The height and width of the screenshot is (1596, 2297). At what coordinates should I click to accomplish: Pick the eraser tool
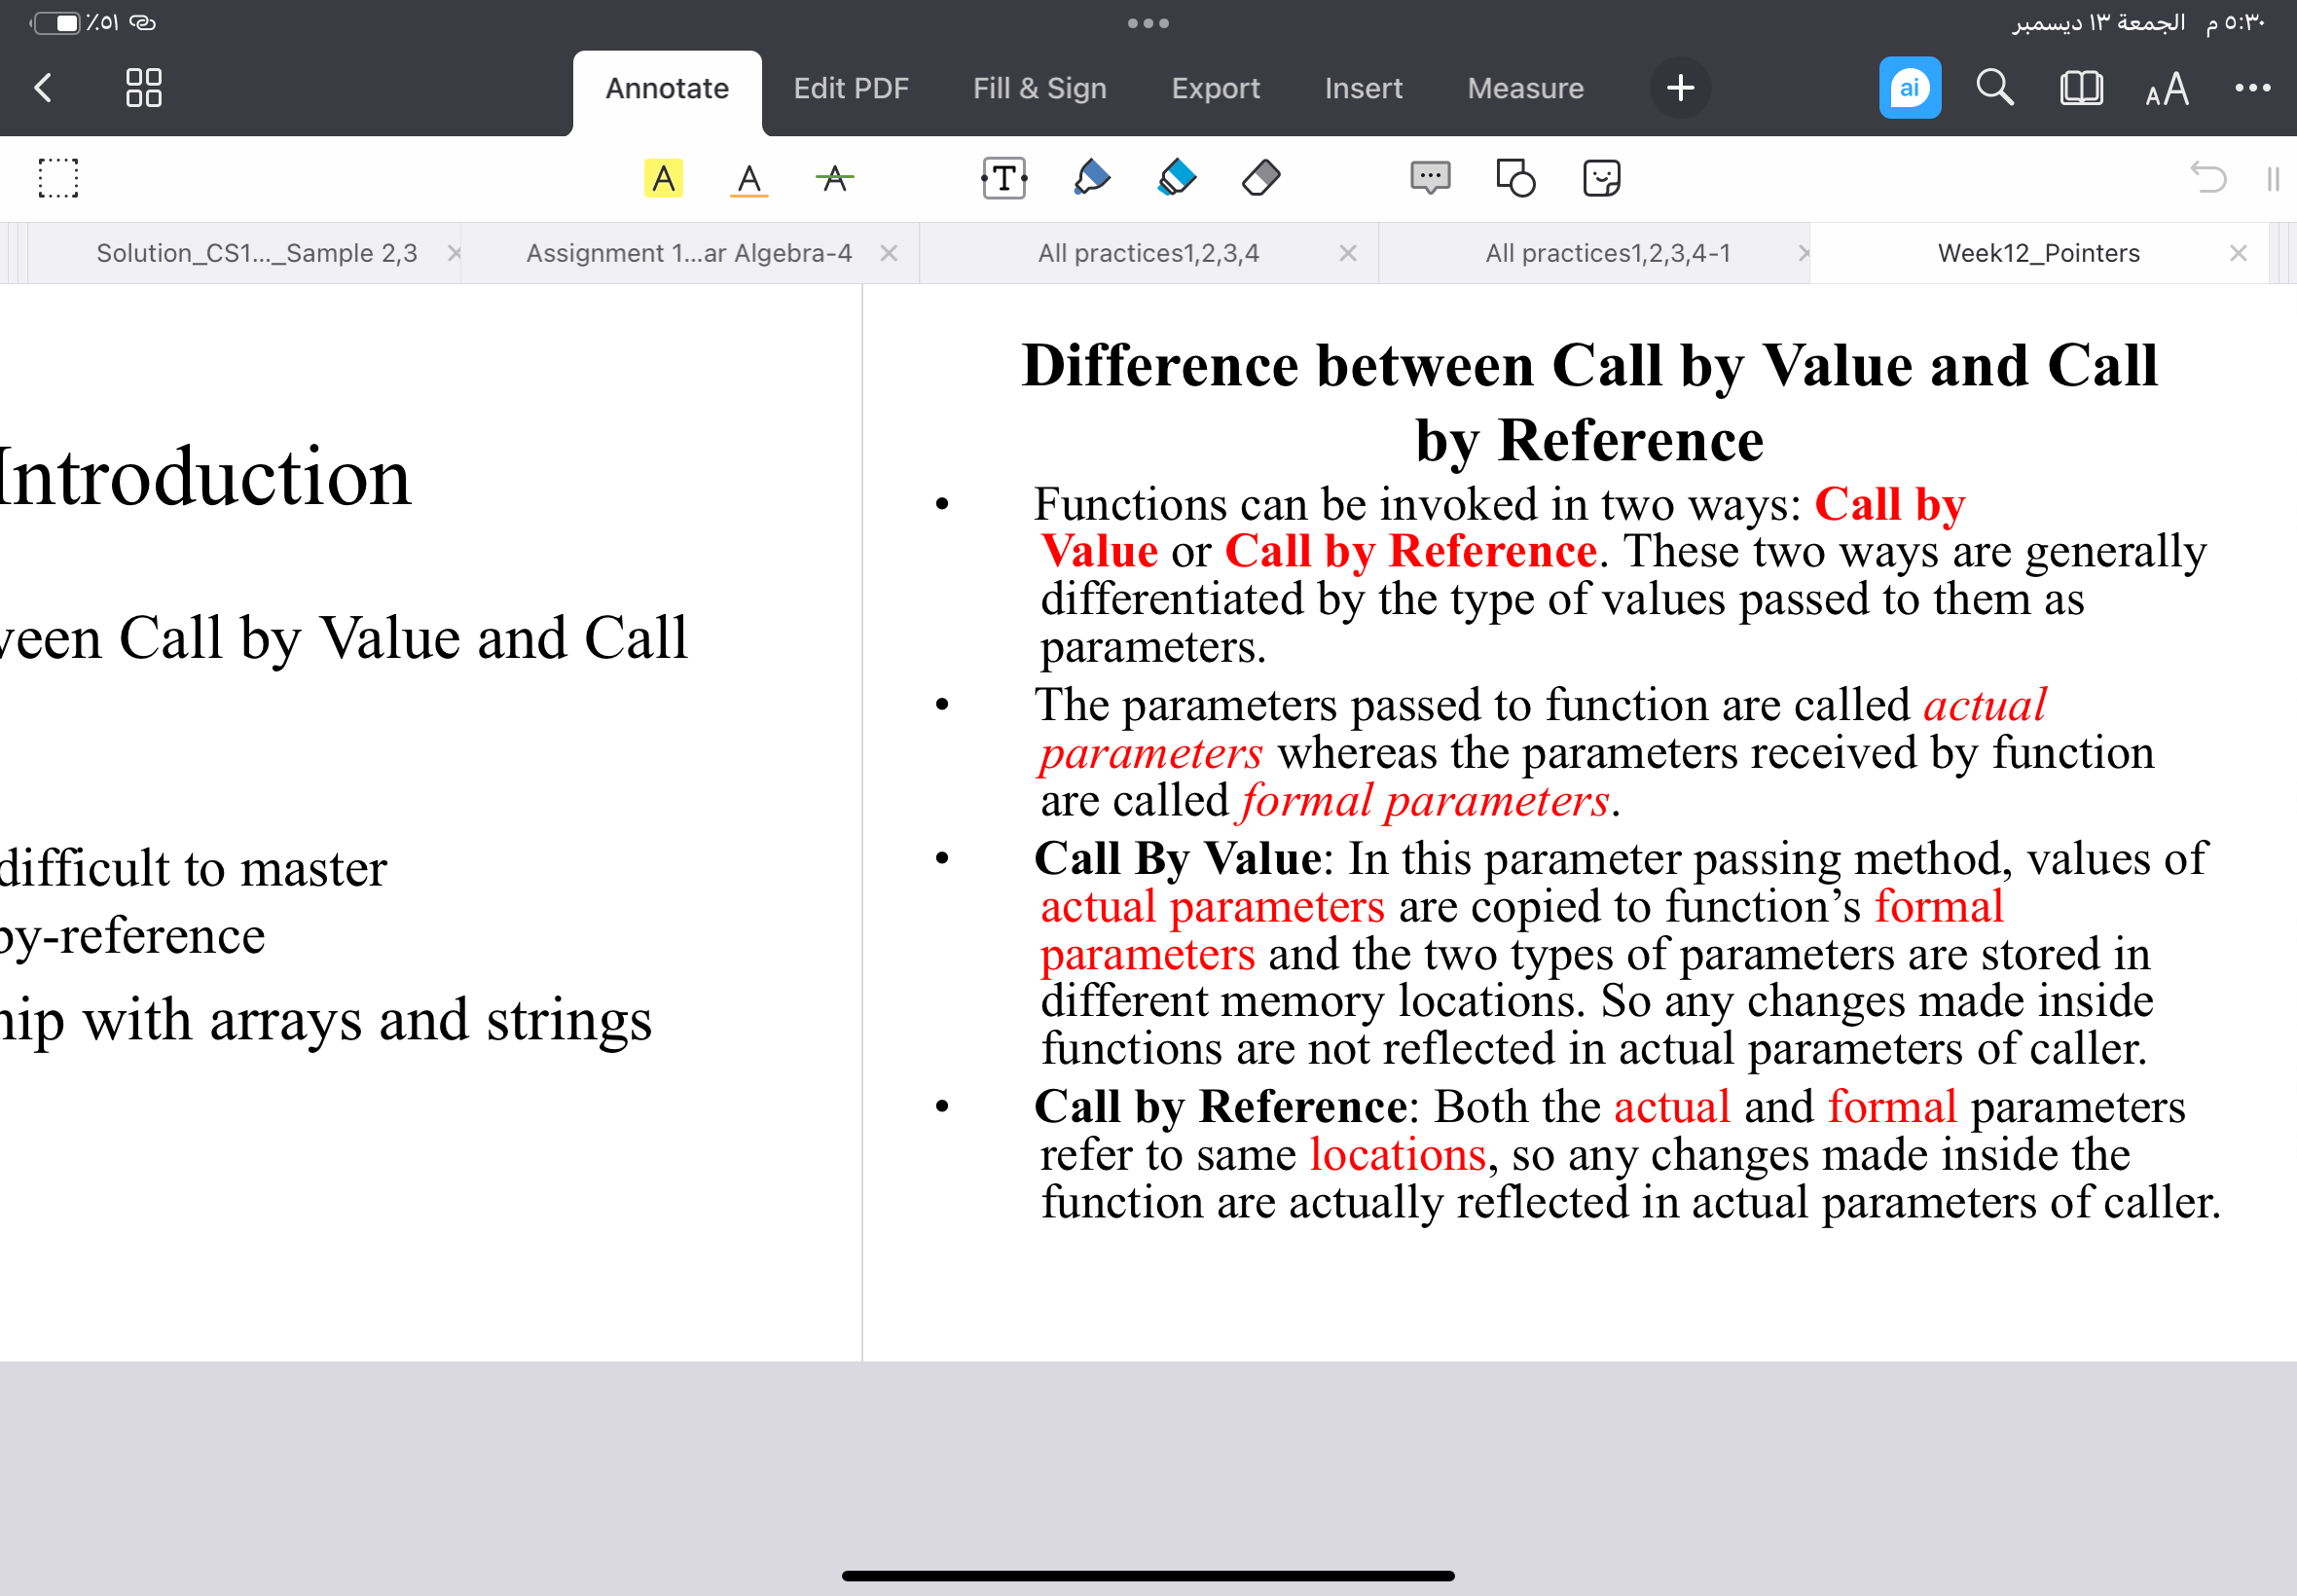pyautogui.click(x=1260, y=178)
